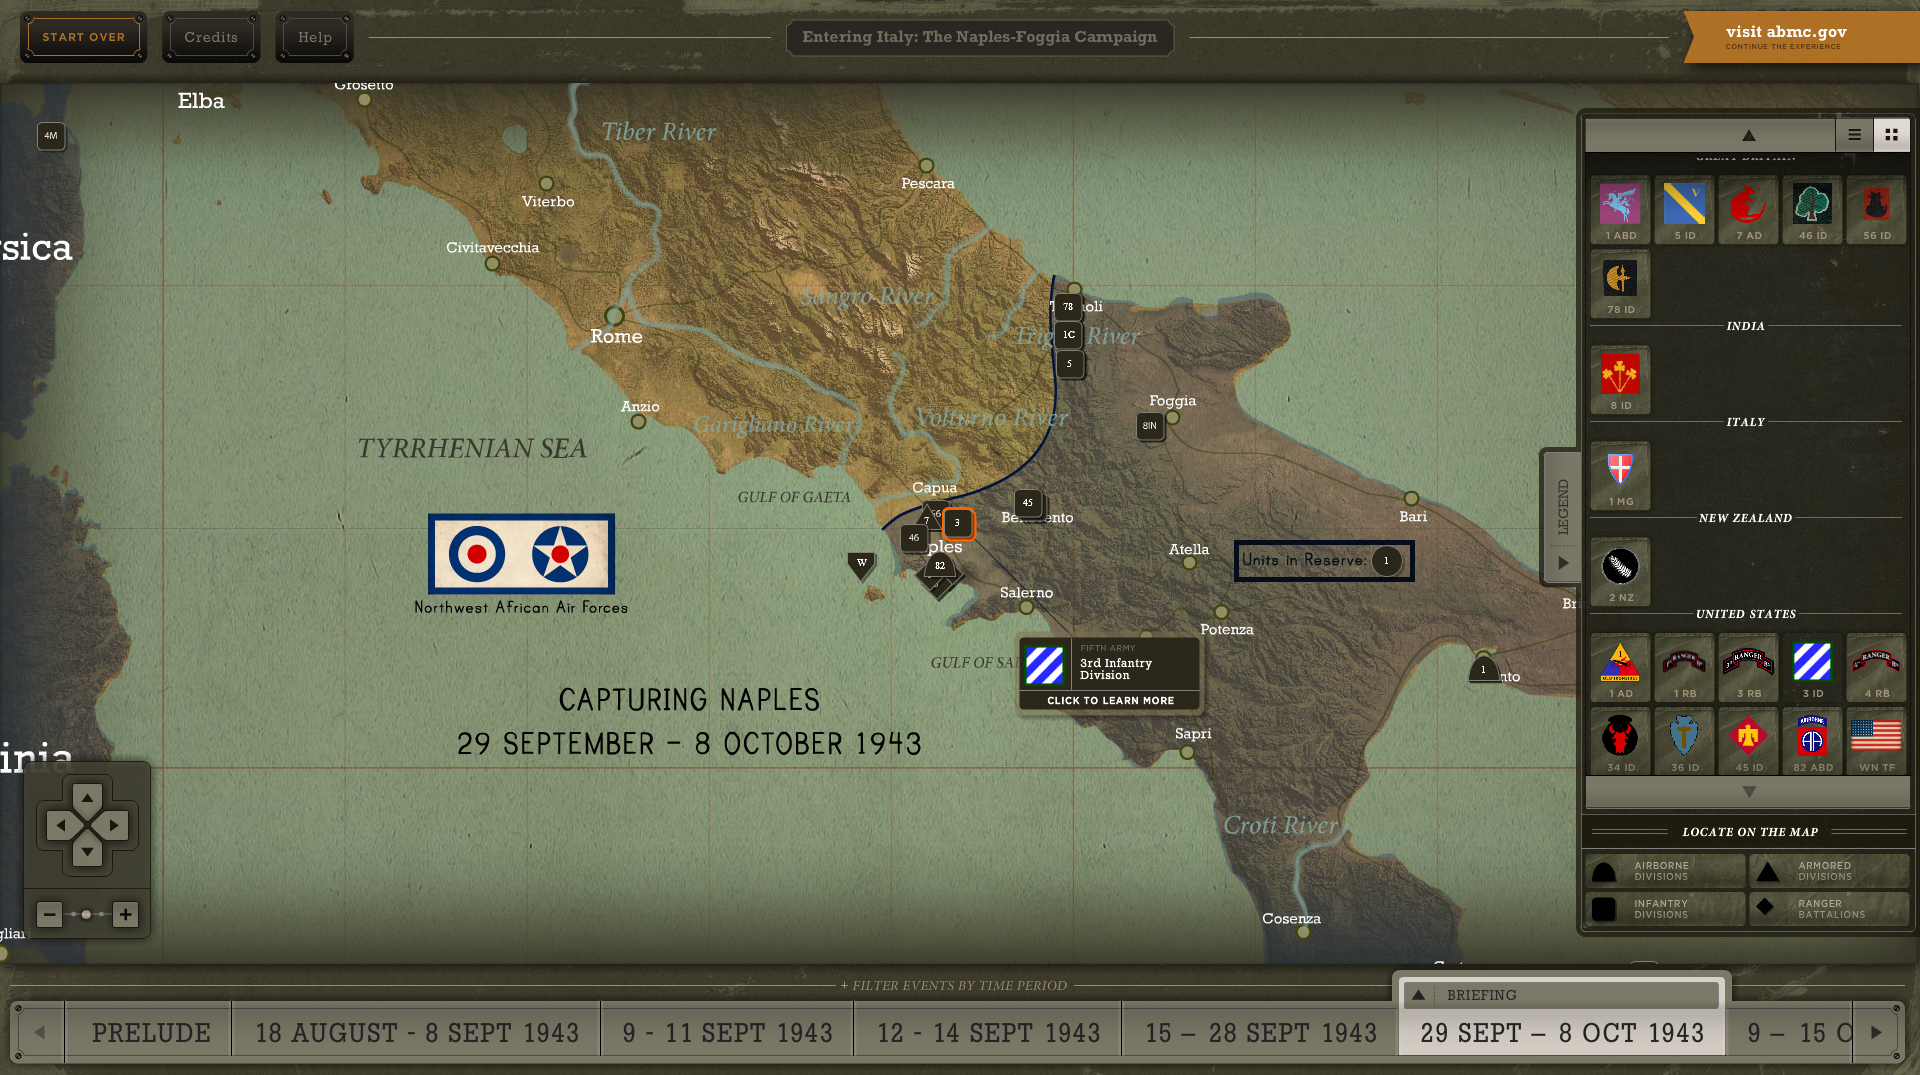This screenshot has width=1920, height=1075.
Task: Choose the 2 NZ New Zealand badge
Action: tap(1620, 571)
